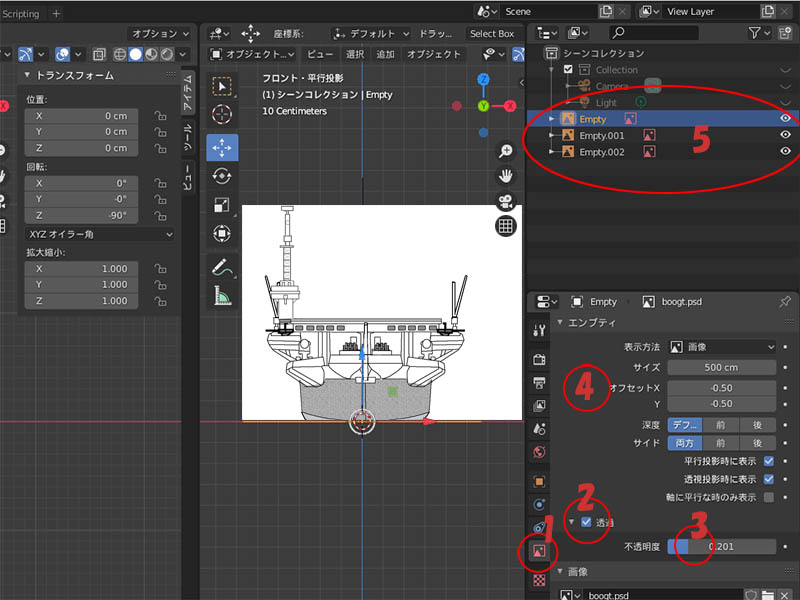800x600 pixels.
Task: Open the ビュー menu in viewport header
Action: click(x=320, y=54)
